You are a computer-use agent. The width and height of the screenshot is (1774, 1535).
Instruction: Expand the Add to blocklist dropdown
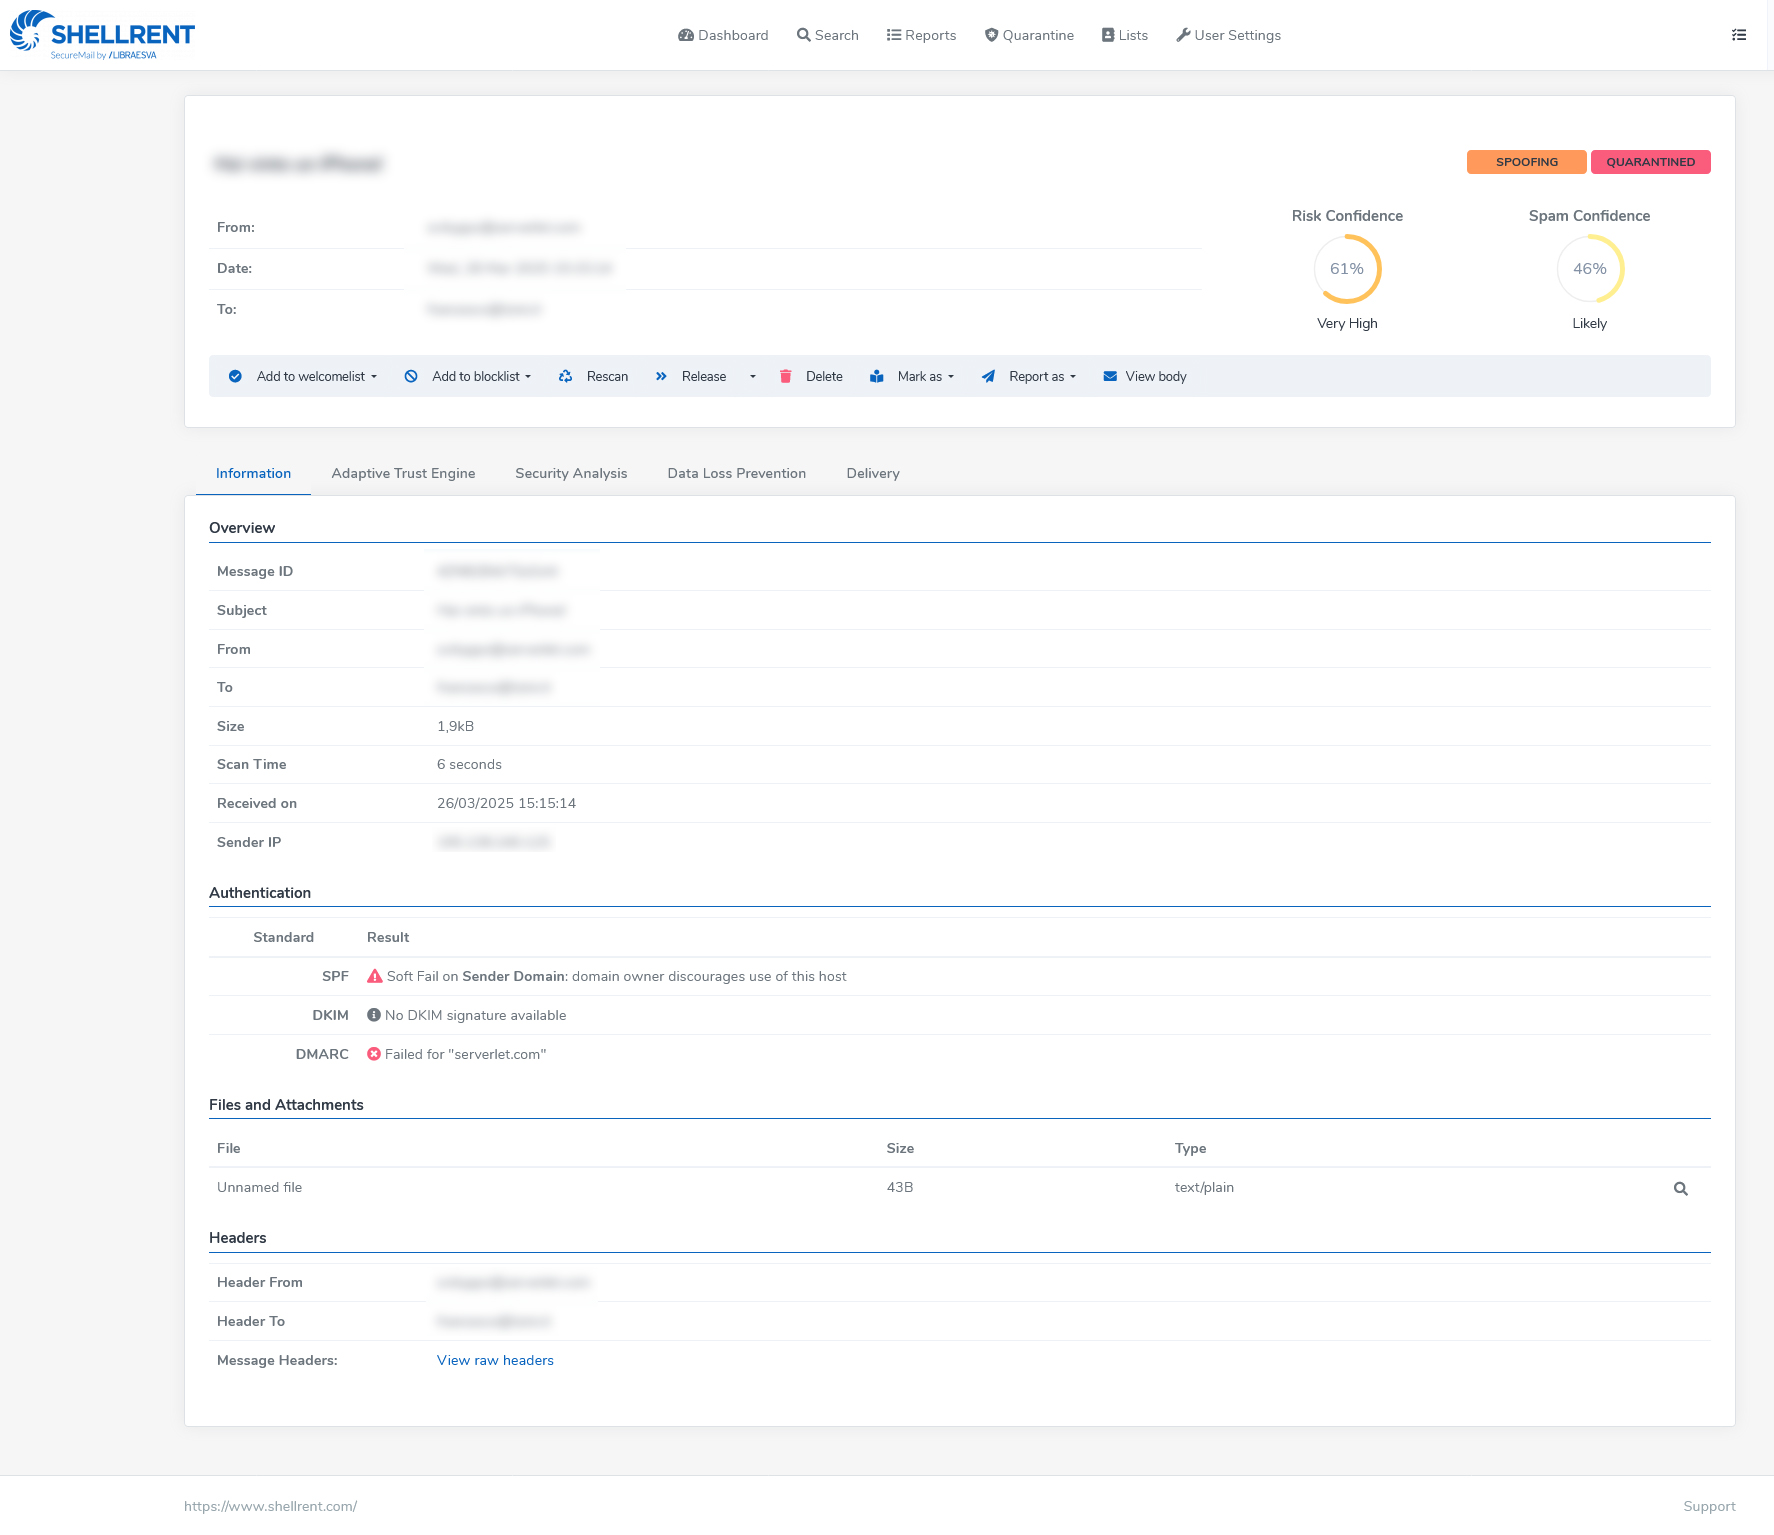click(481, 377)
